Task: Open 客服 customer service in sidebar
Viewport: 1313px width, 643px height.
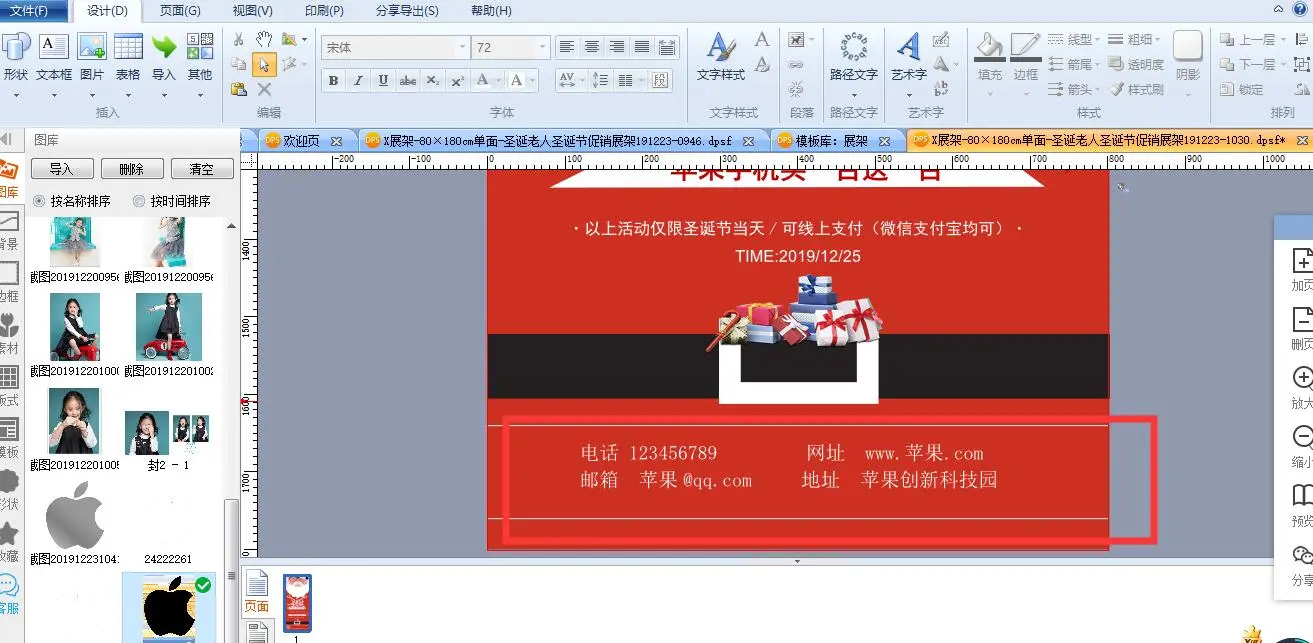Action: (x=9, y=595)
